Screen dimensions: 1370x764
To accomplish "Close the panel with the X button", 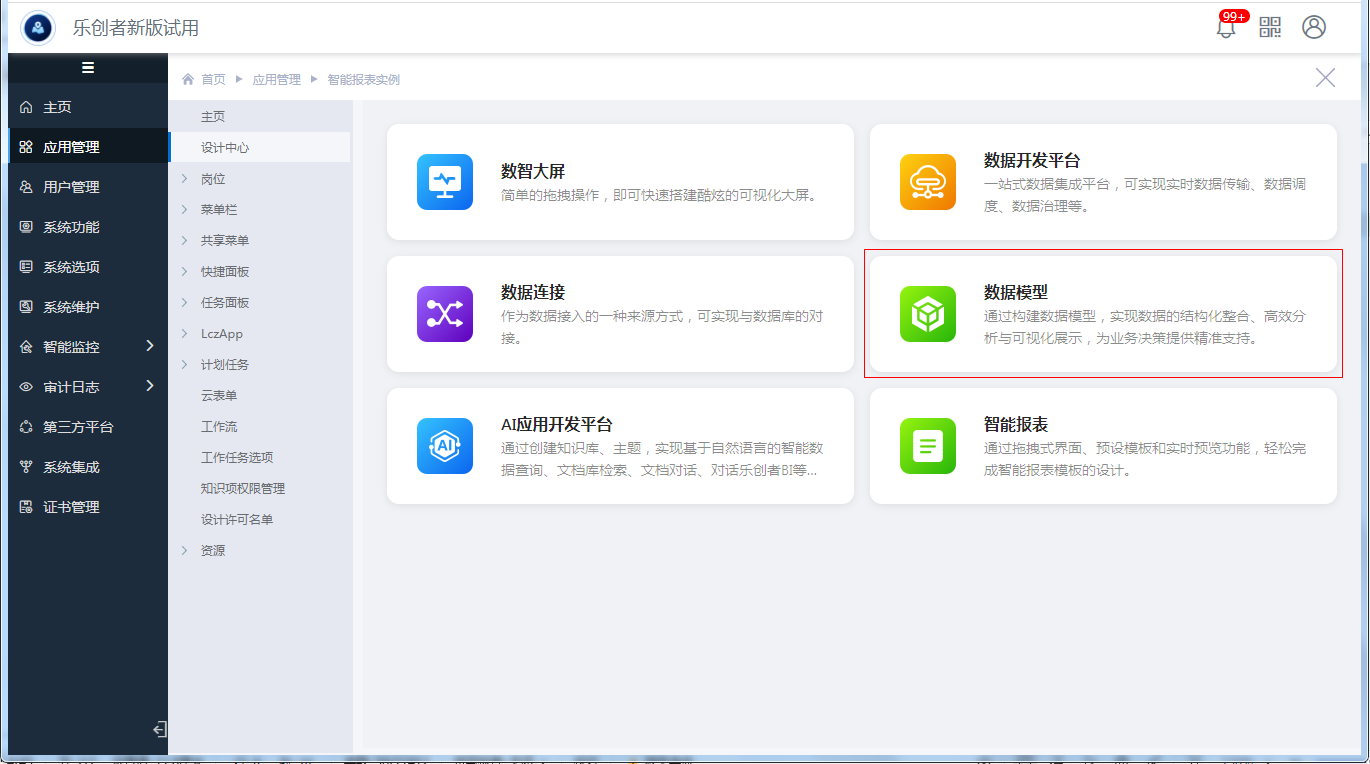I will pos(1325,78).
